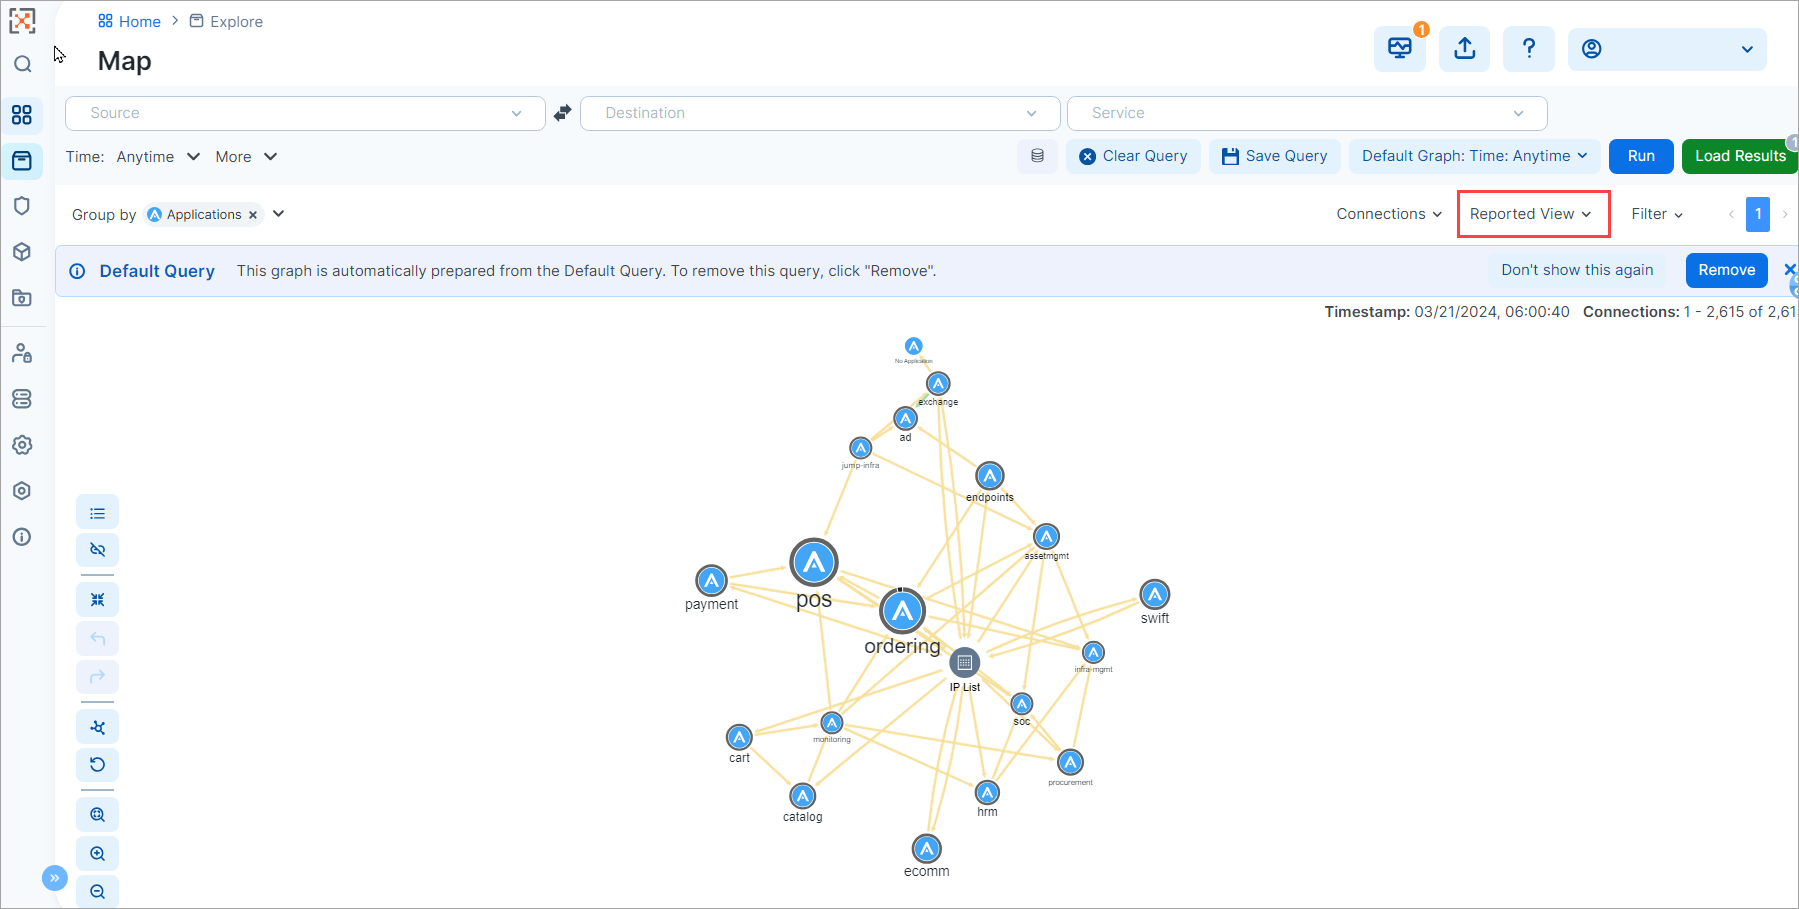Click the help question mark icon
Screen dimensions: 1799x909
(1529, 48)
